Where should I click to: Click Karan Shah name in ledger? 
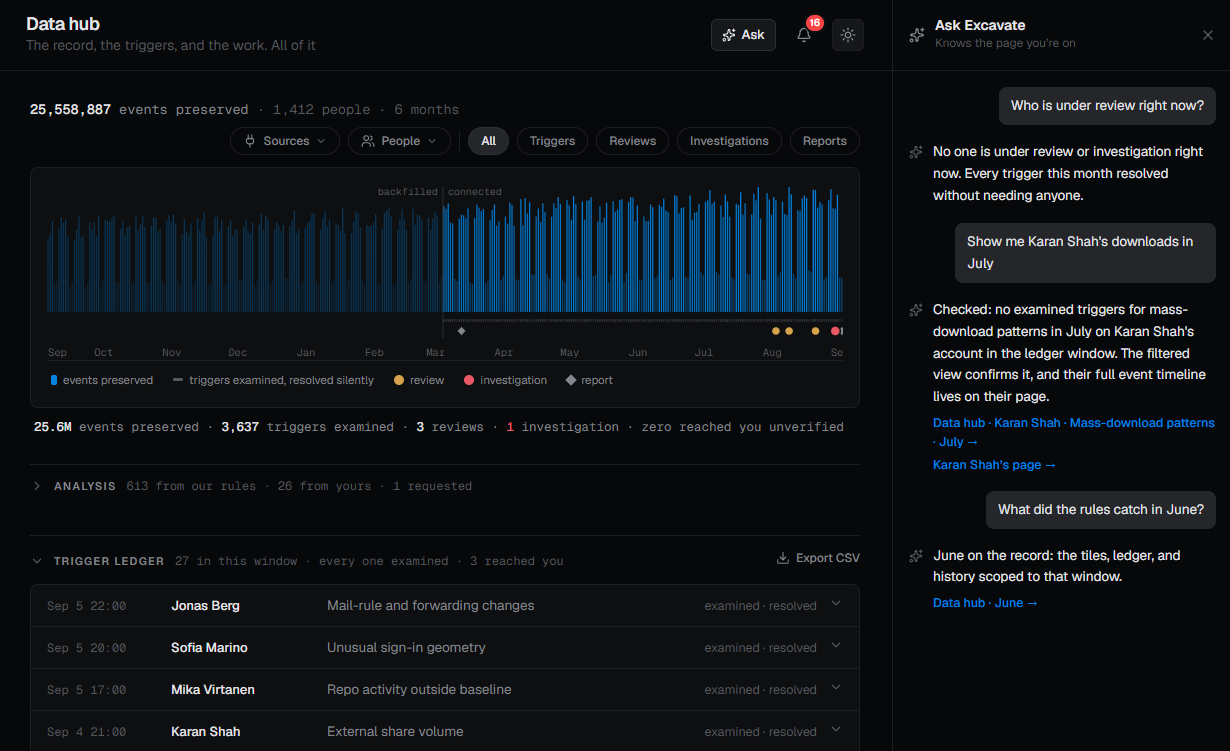(x=205, y=731)
